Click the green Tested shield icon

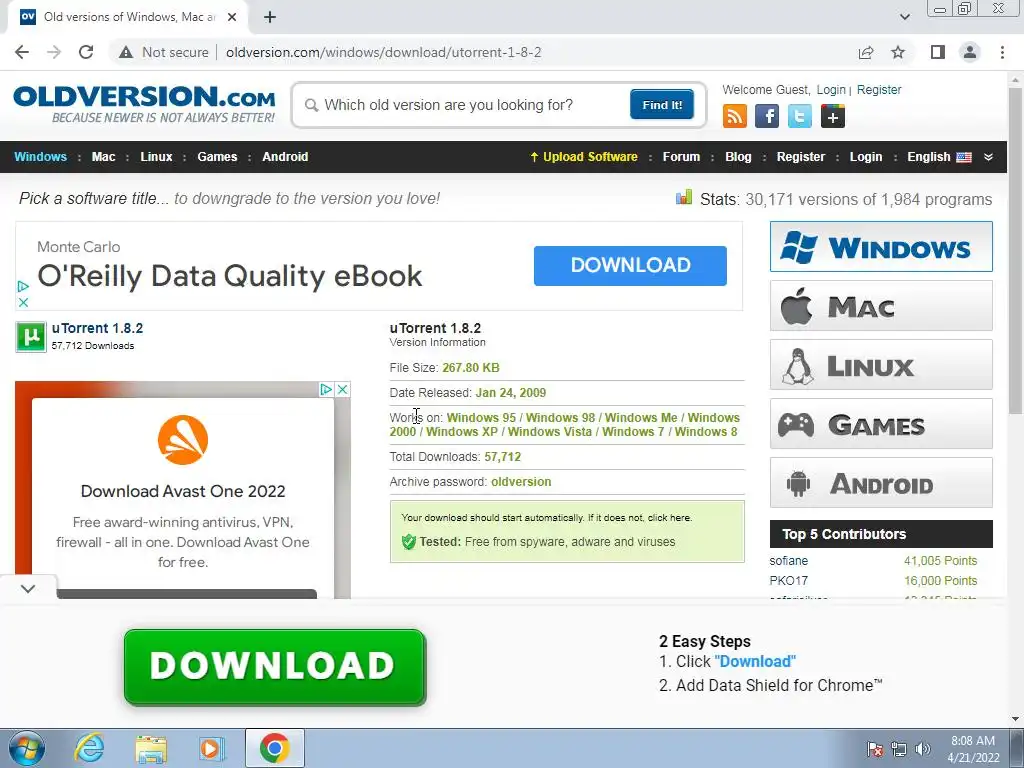[x=409, y=542]
